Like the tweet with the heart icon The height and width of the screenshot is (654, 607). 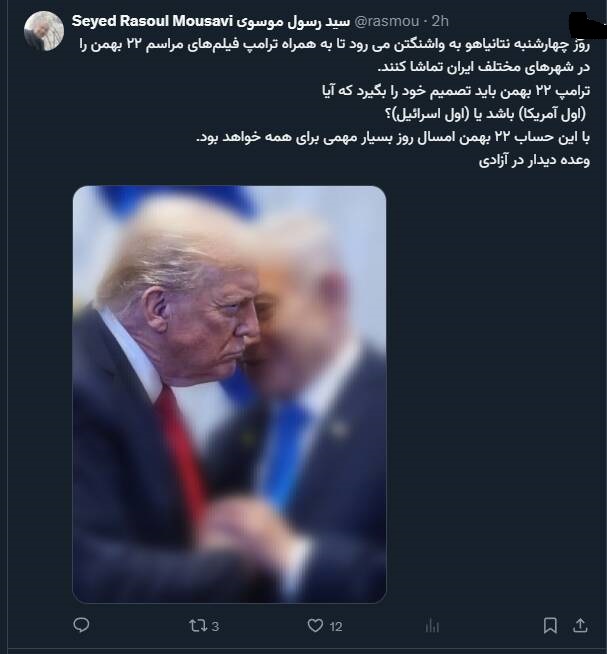[x=315, y=625]
